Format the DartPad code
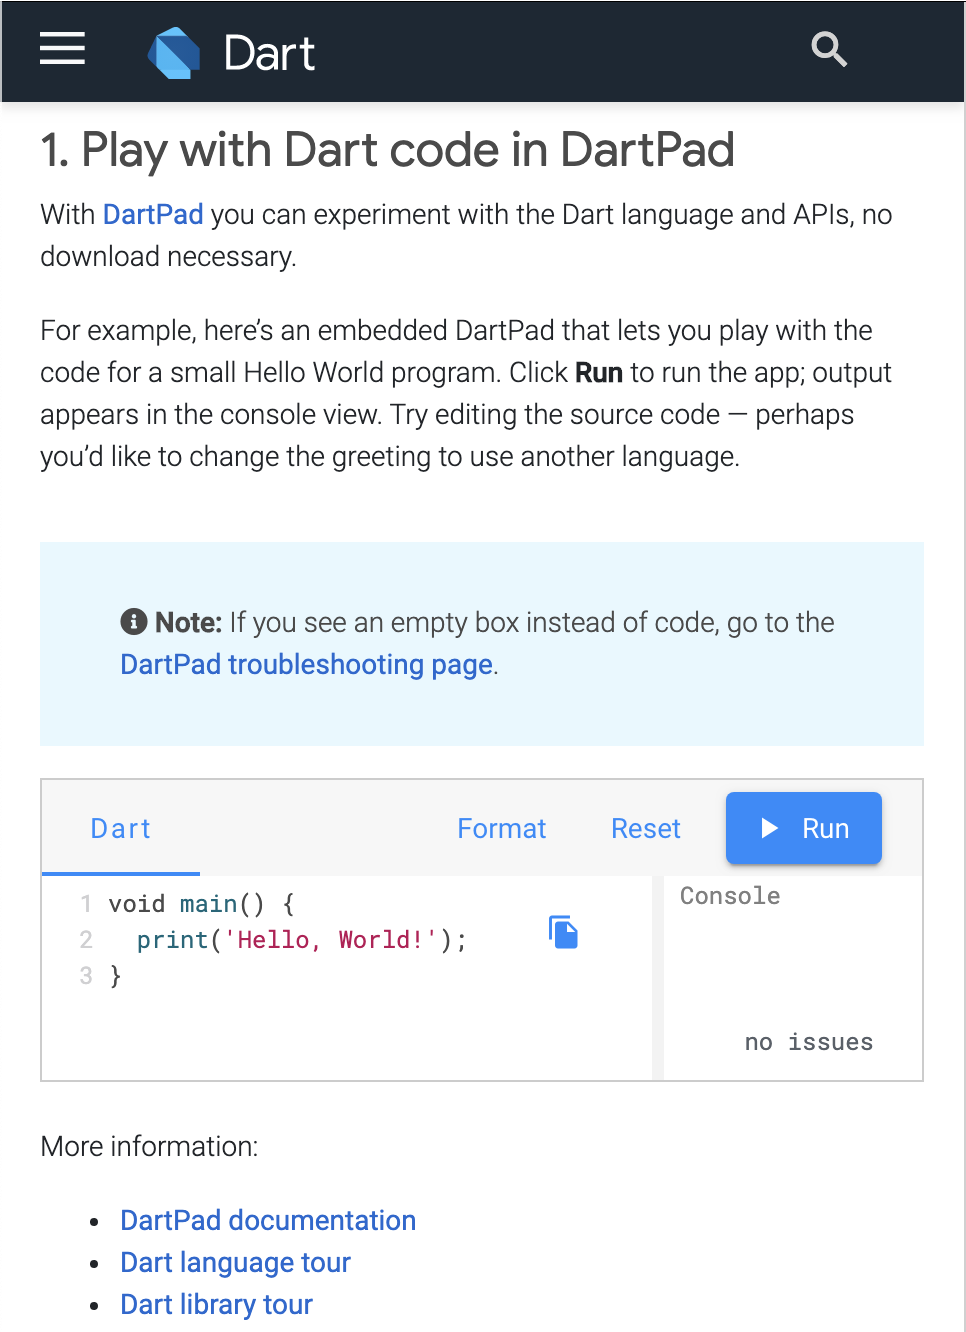Viewport: 966px width, 1332px height. click(502, 828)
